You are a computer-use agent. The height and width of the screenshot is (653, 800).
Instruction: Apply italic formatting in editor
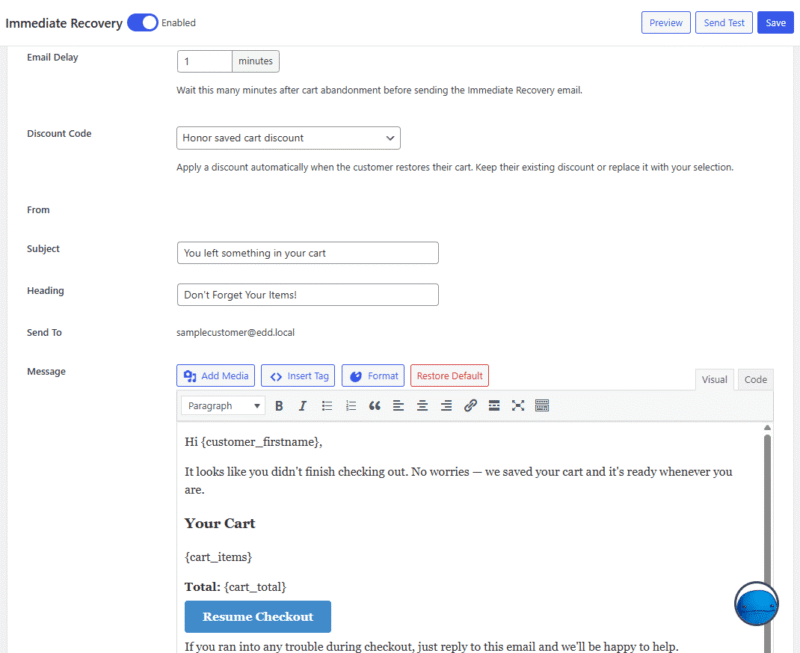coord(302,406)
